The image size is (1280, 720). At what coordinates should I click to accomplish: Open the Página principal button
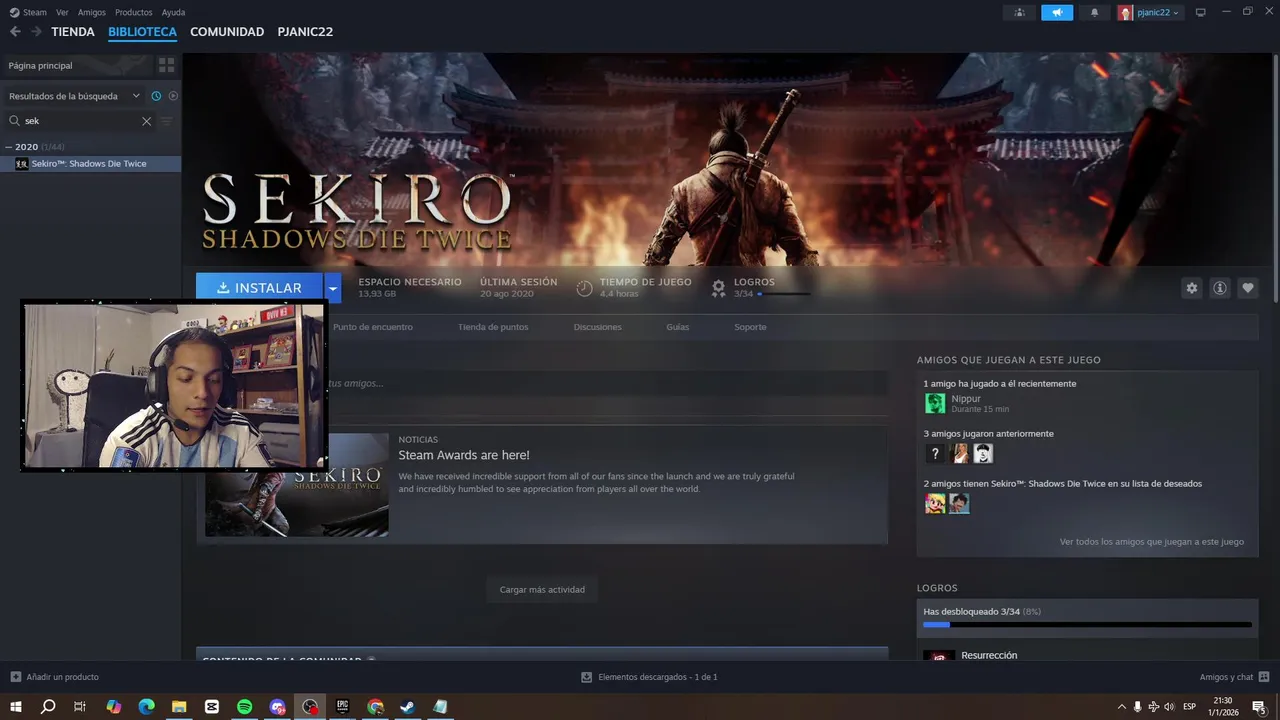(77, 65)
